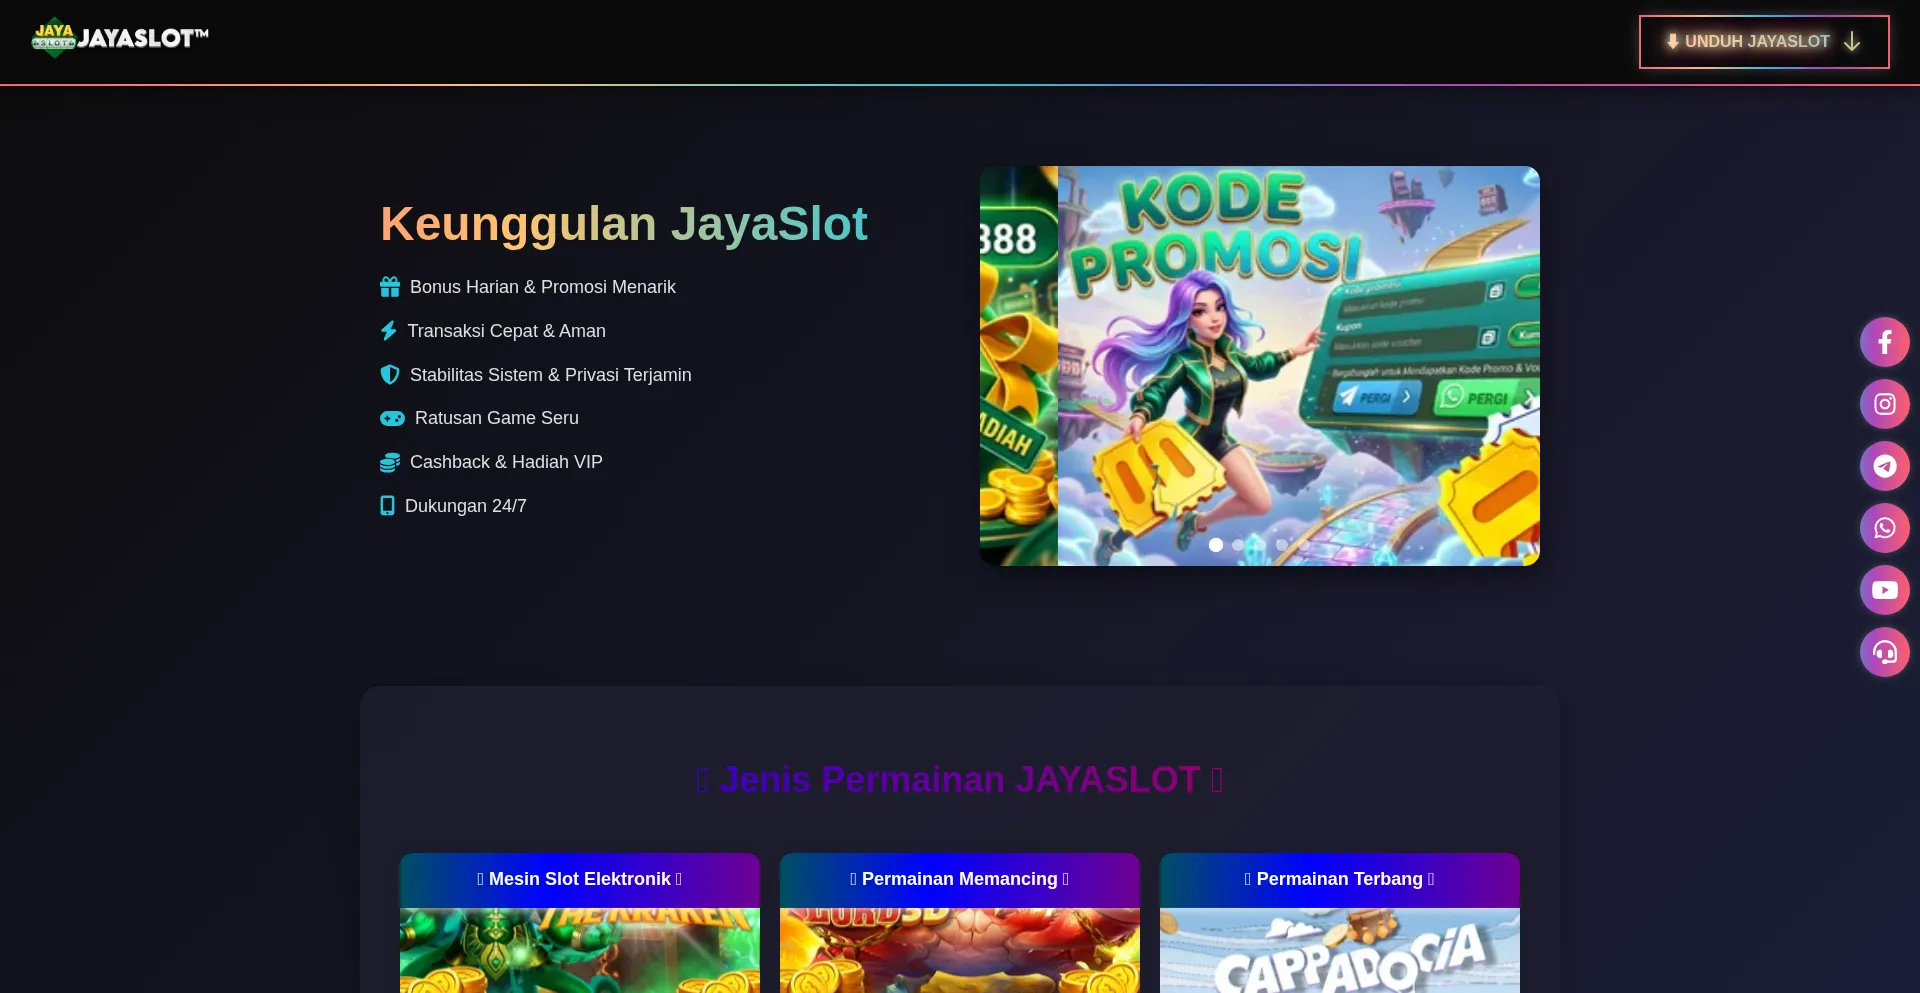Click "Ratusan Game Seru" text

(x=497, y=418)
